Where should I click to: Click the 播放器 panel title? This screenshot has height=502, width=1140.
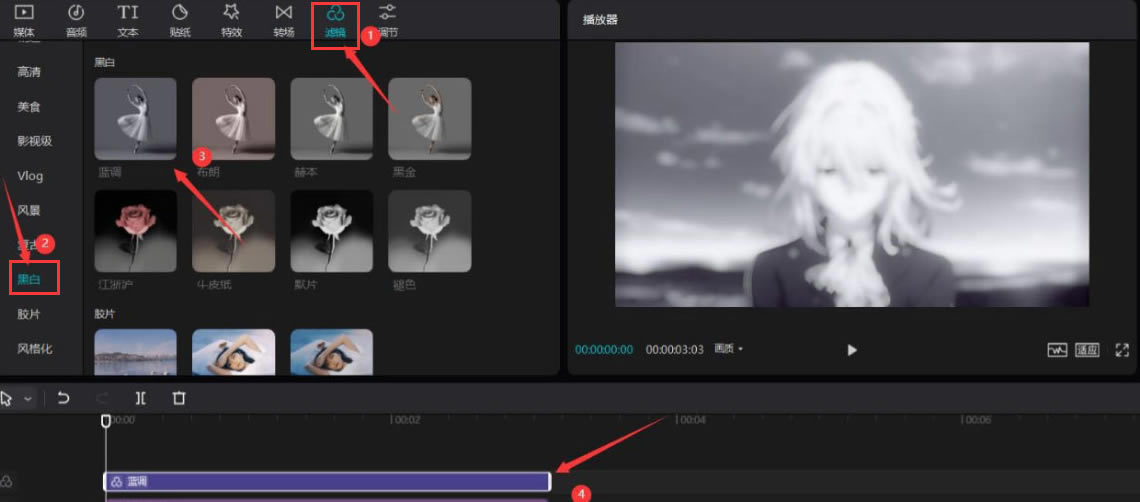pos(600,20)
